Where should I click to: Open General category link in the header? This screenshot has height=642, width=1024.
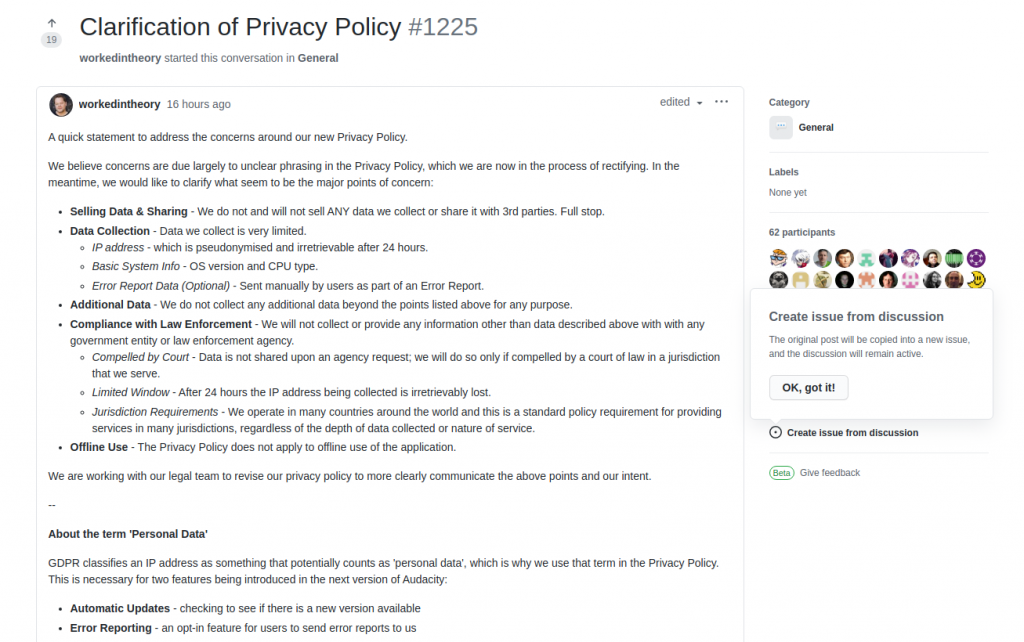pyautogui.click(x=318, y=58)
